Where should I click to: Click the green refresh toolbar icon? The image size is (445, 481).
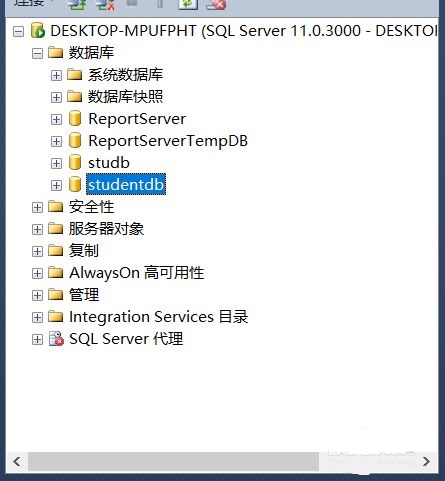click(188, 4)
